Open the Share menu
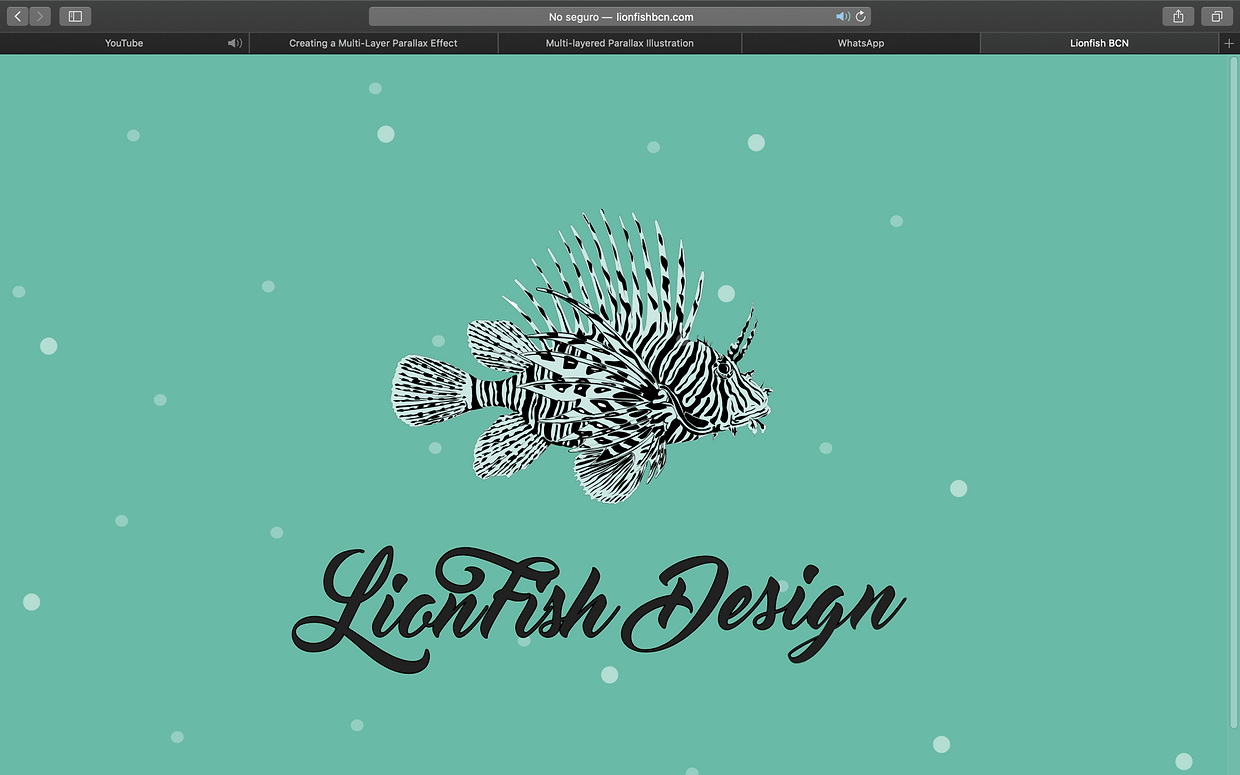 point(1178,16)
